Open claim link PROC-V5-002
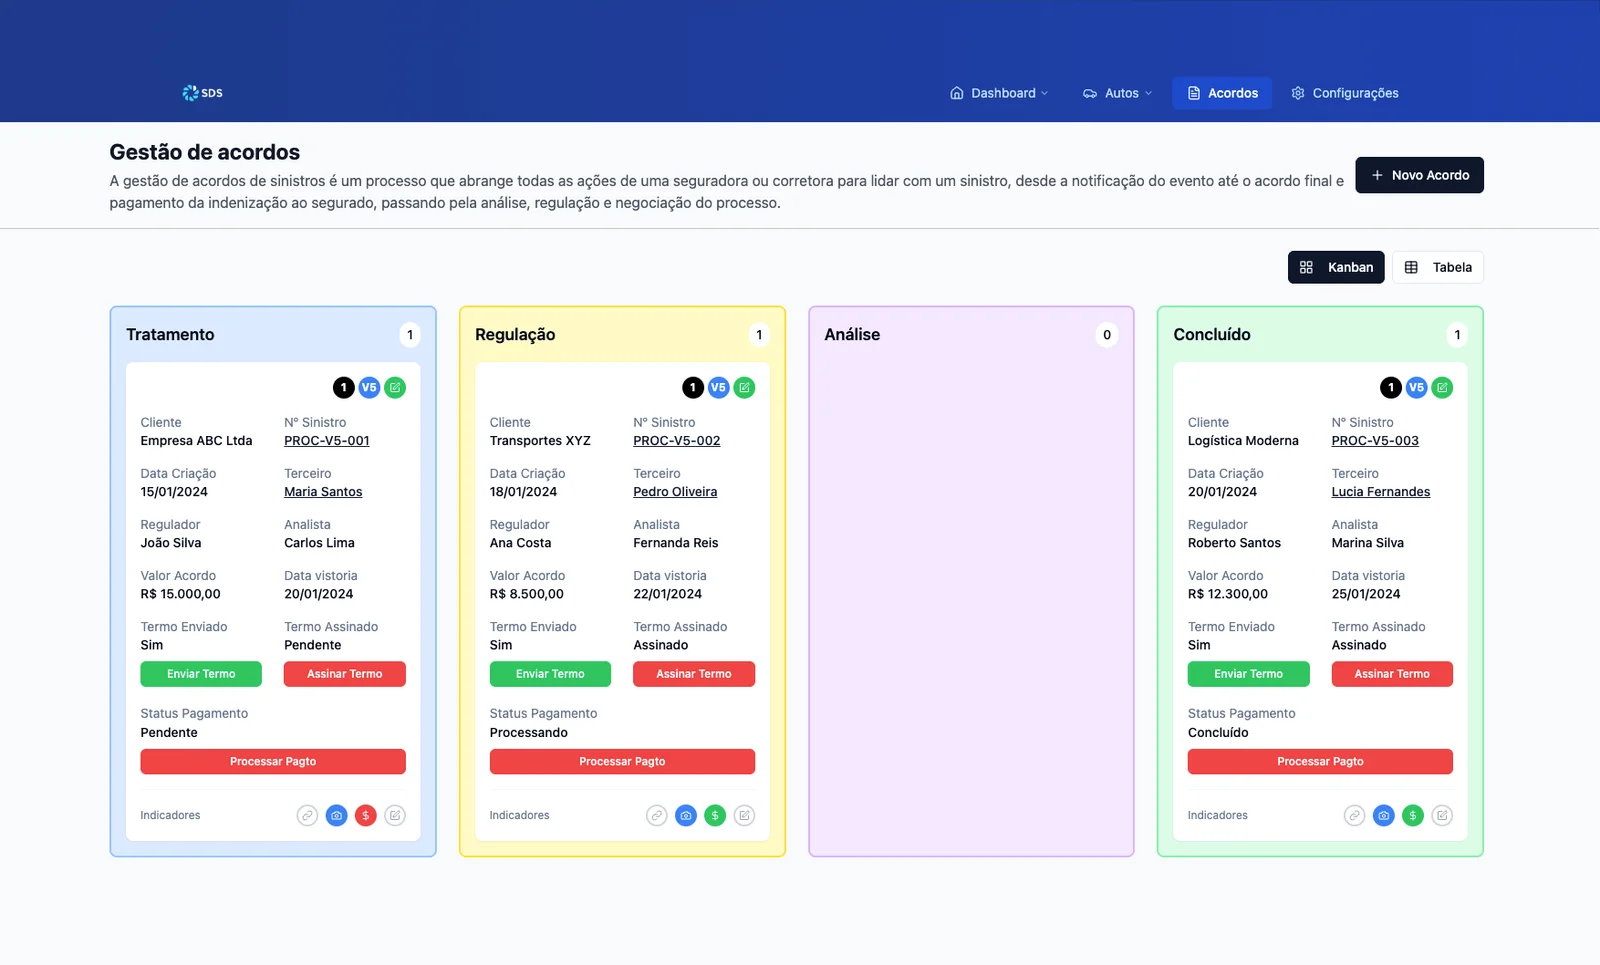1600x965 pixels. pos(676,441)
